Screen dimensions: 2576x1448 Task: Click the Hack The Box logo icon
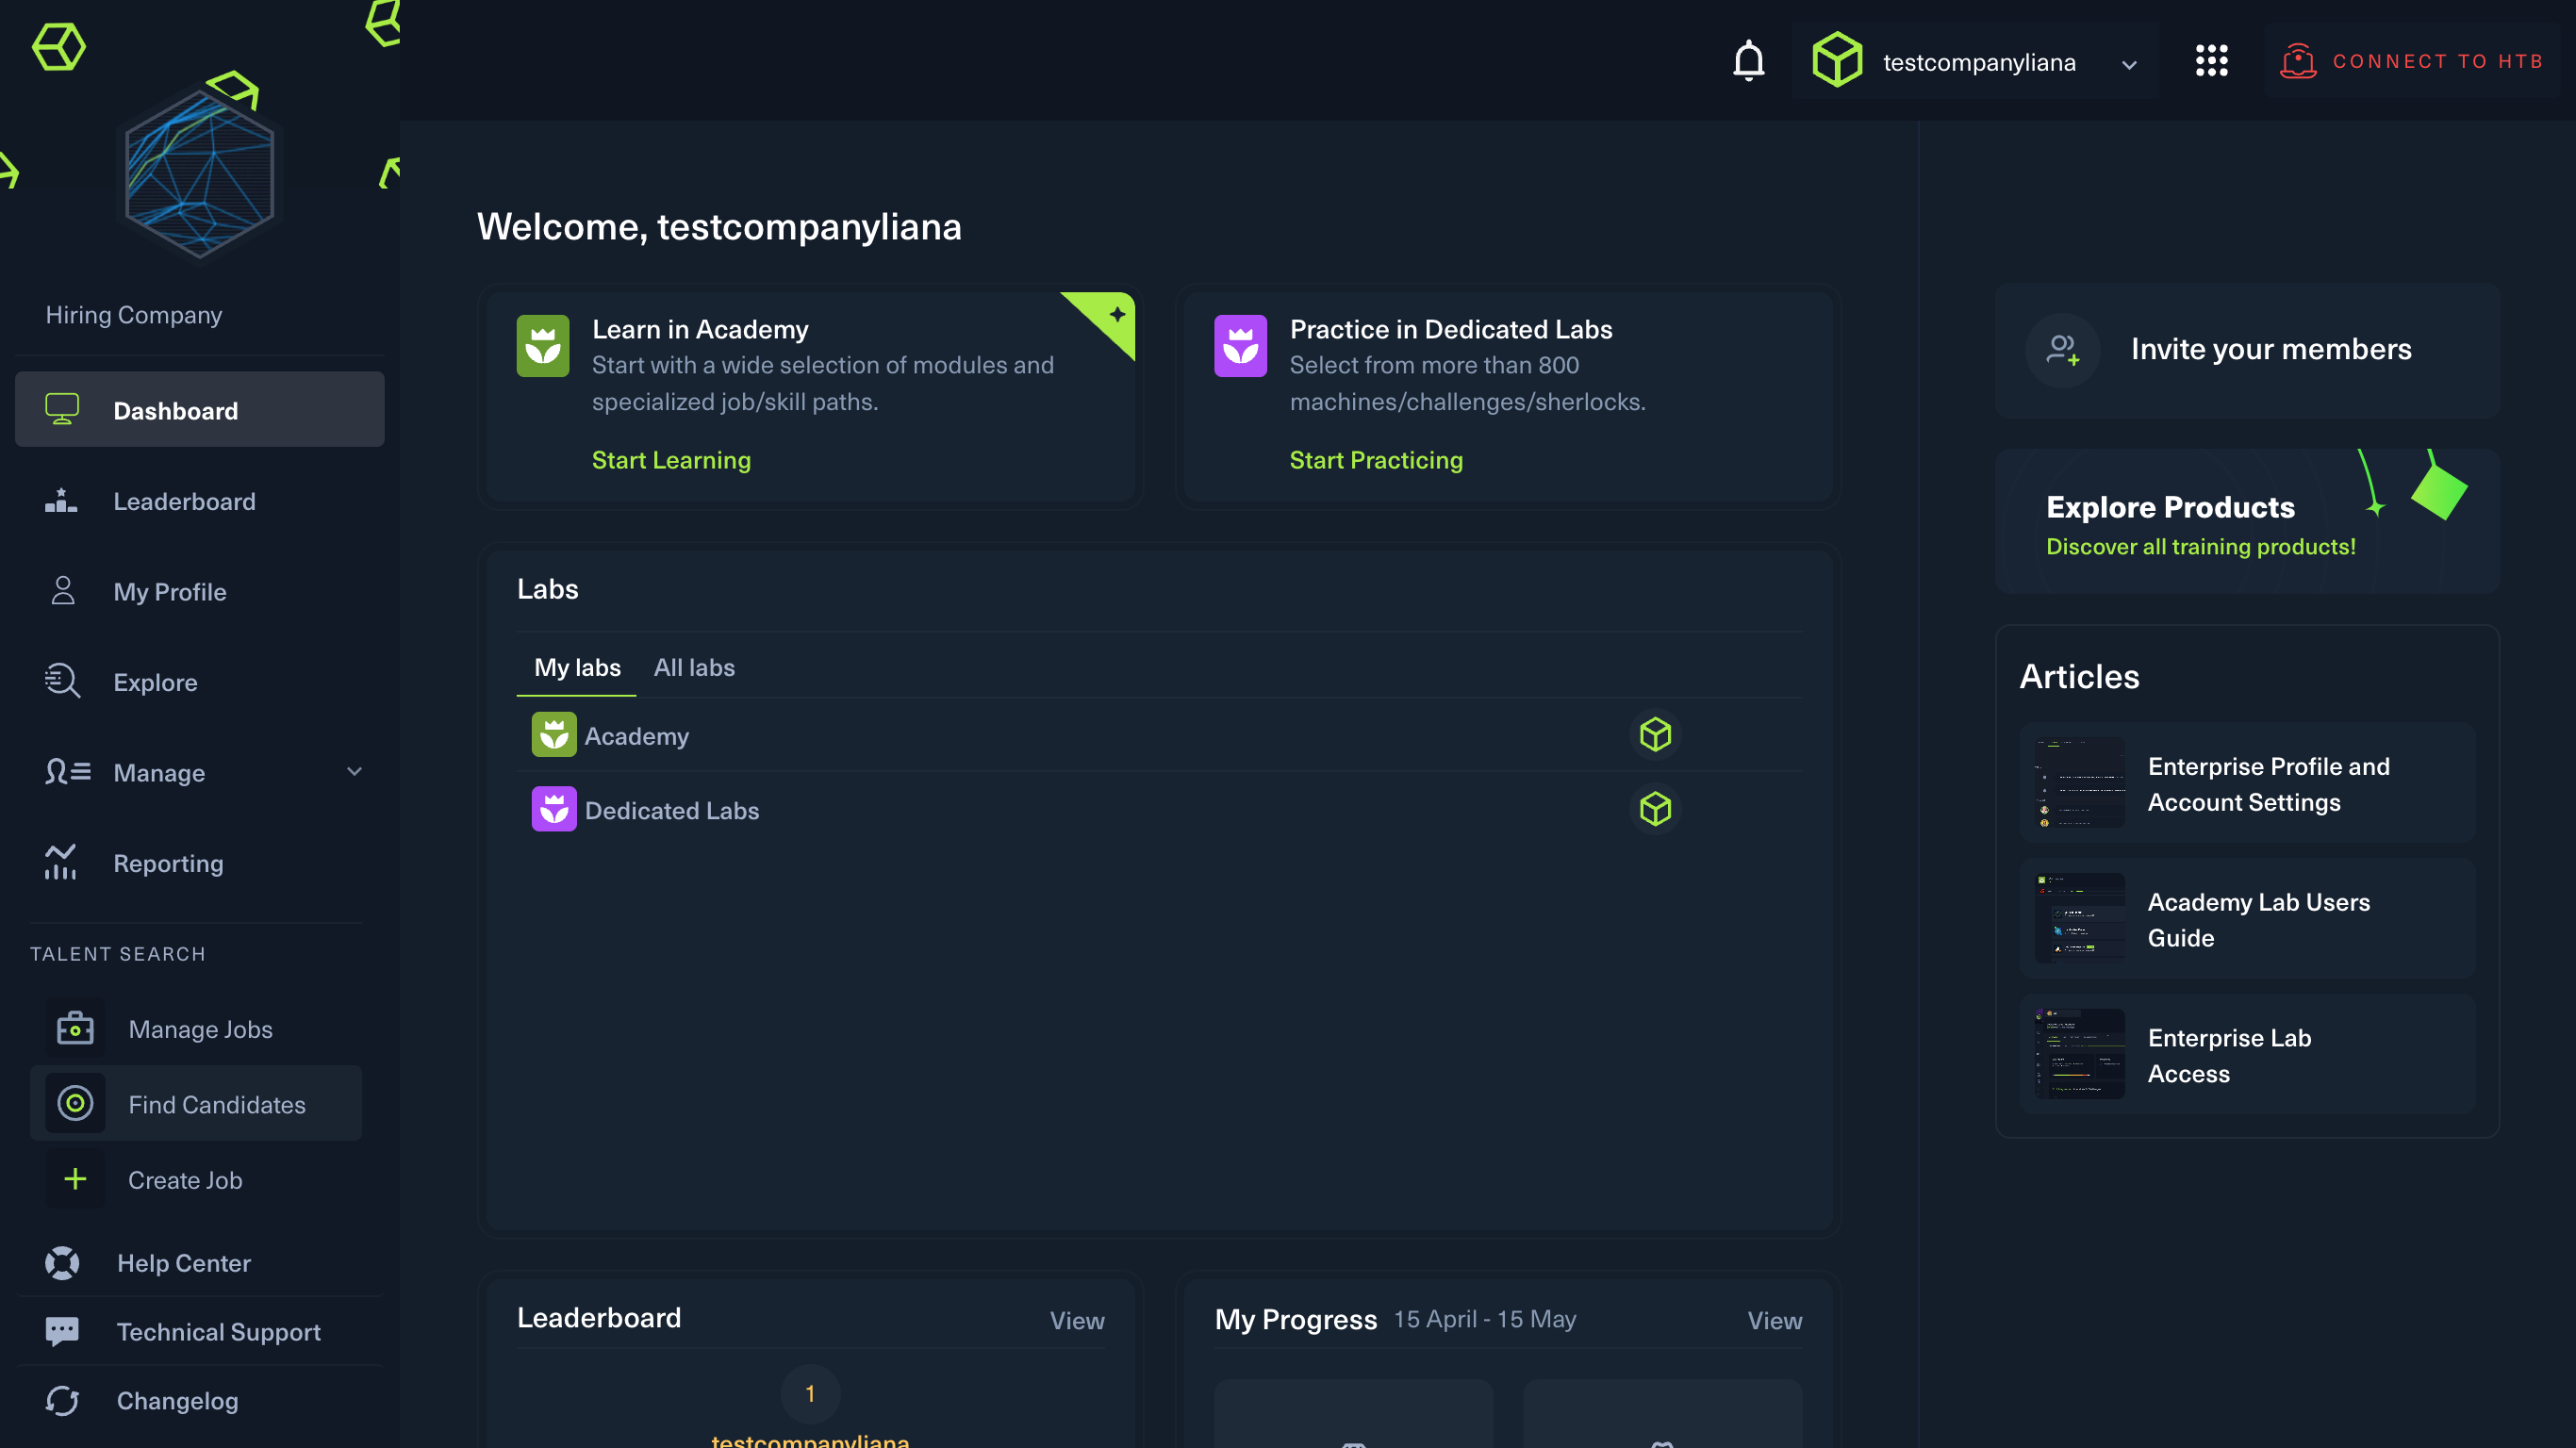point(58,47)
